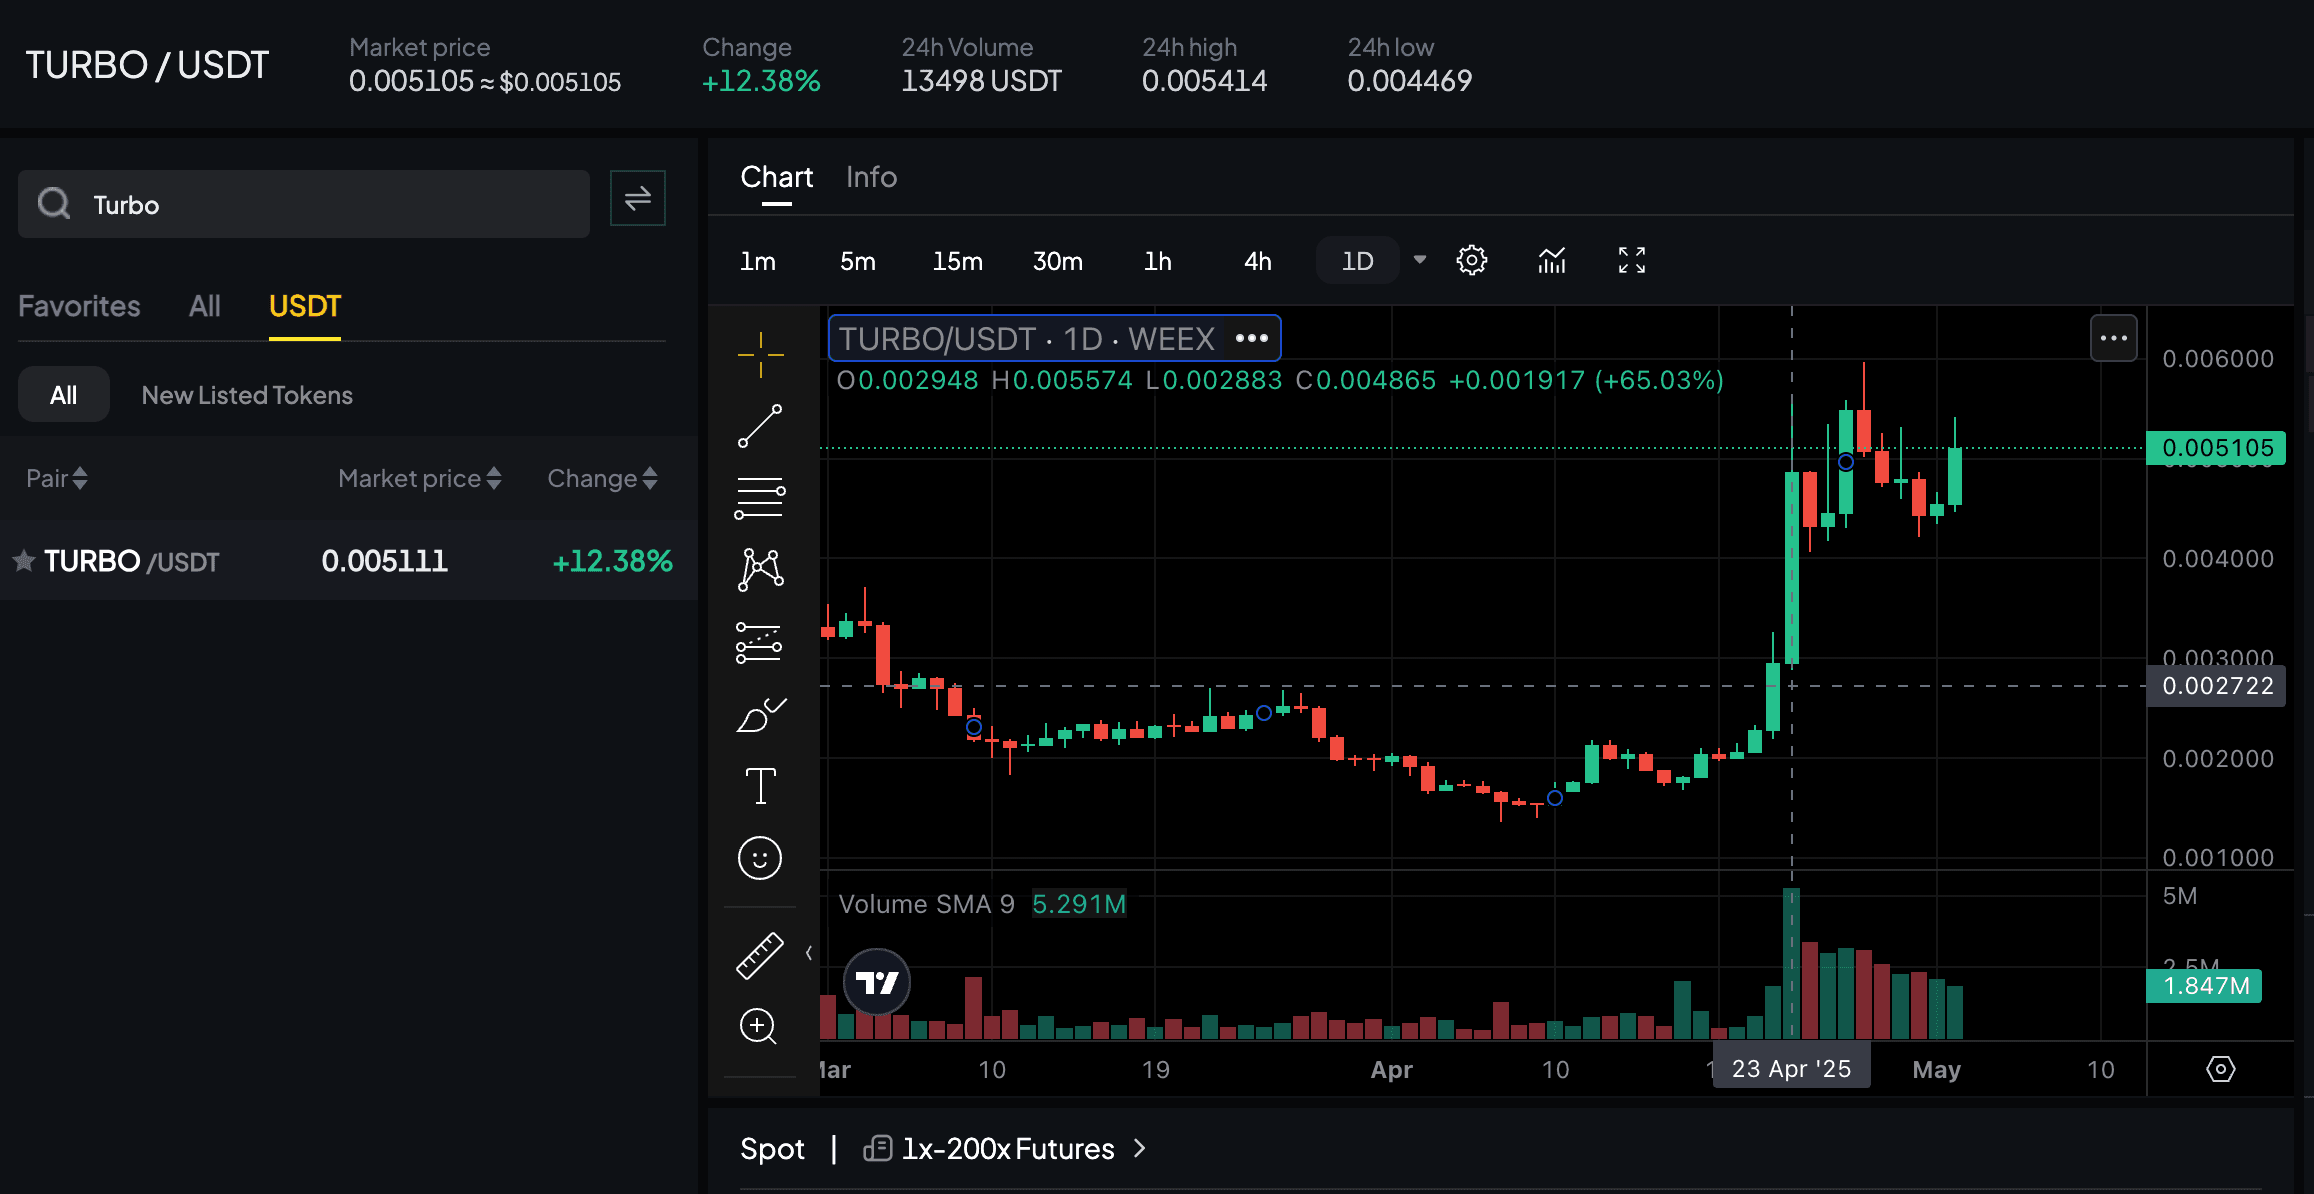Open the Favorites pair list tab

coord(78,306)
